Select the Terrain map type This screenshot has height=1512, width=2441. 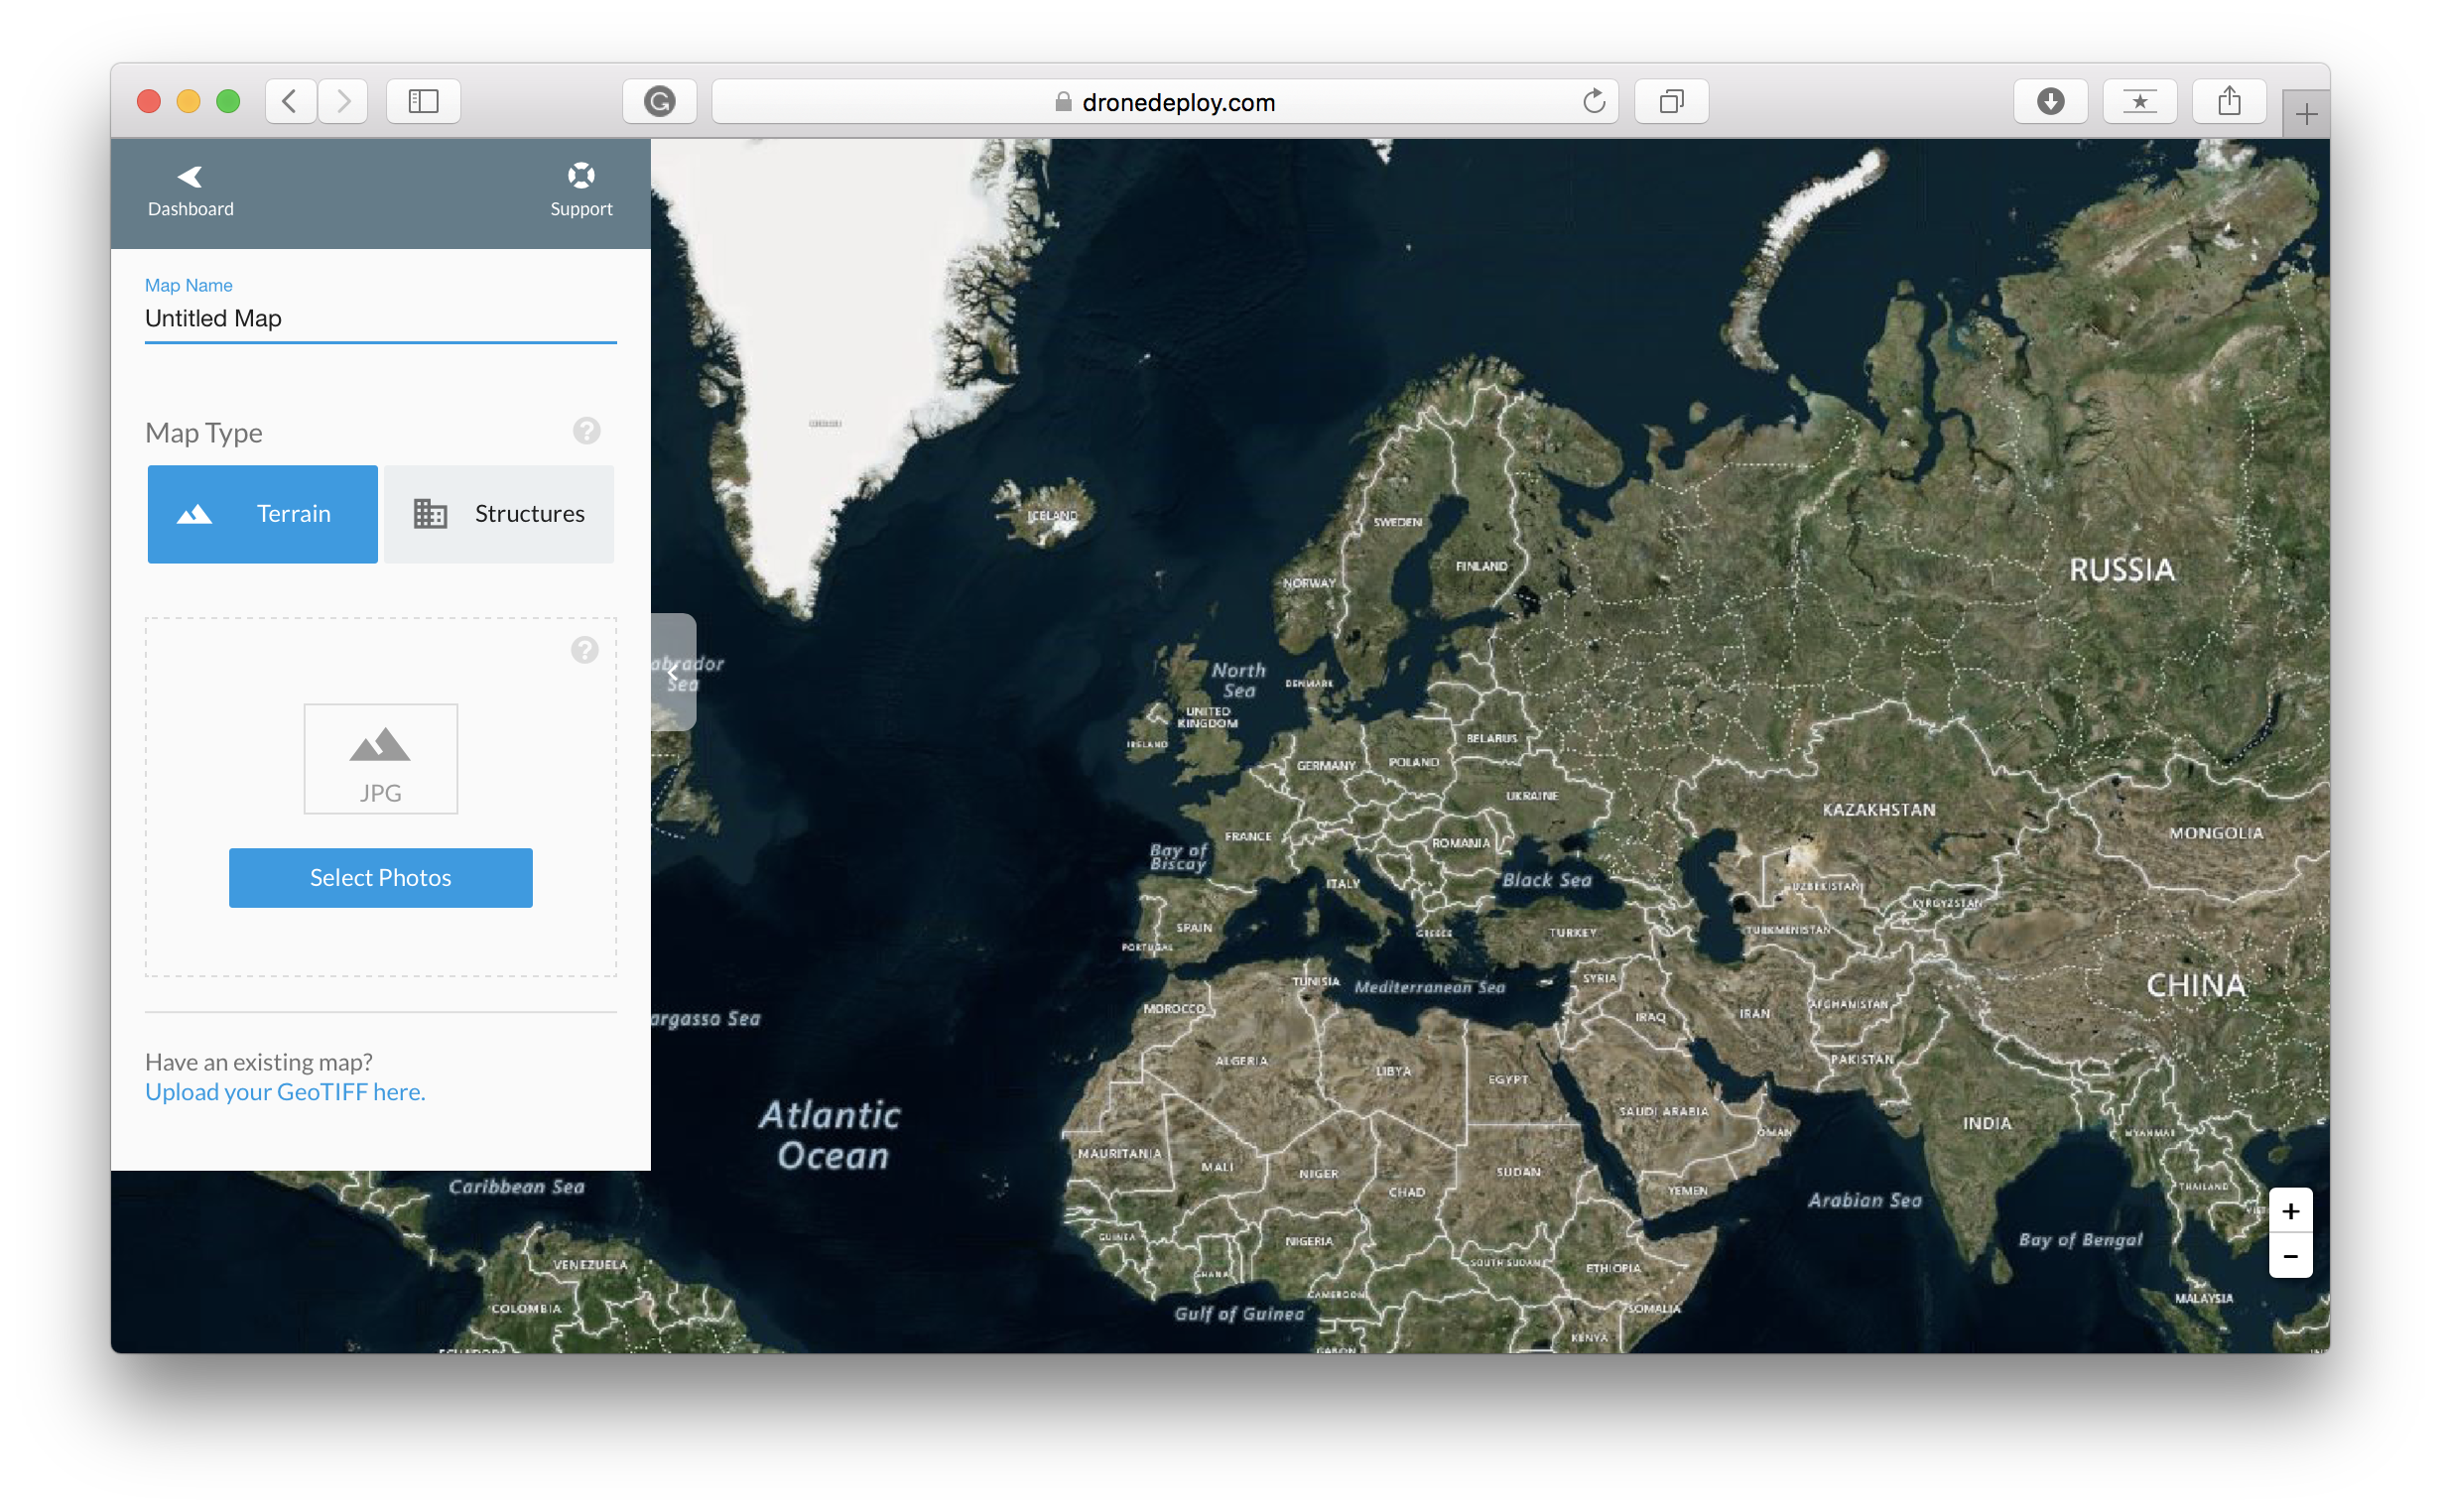pyautogui.click(x=263, y=514)
